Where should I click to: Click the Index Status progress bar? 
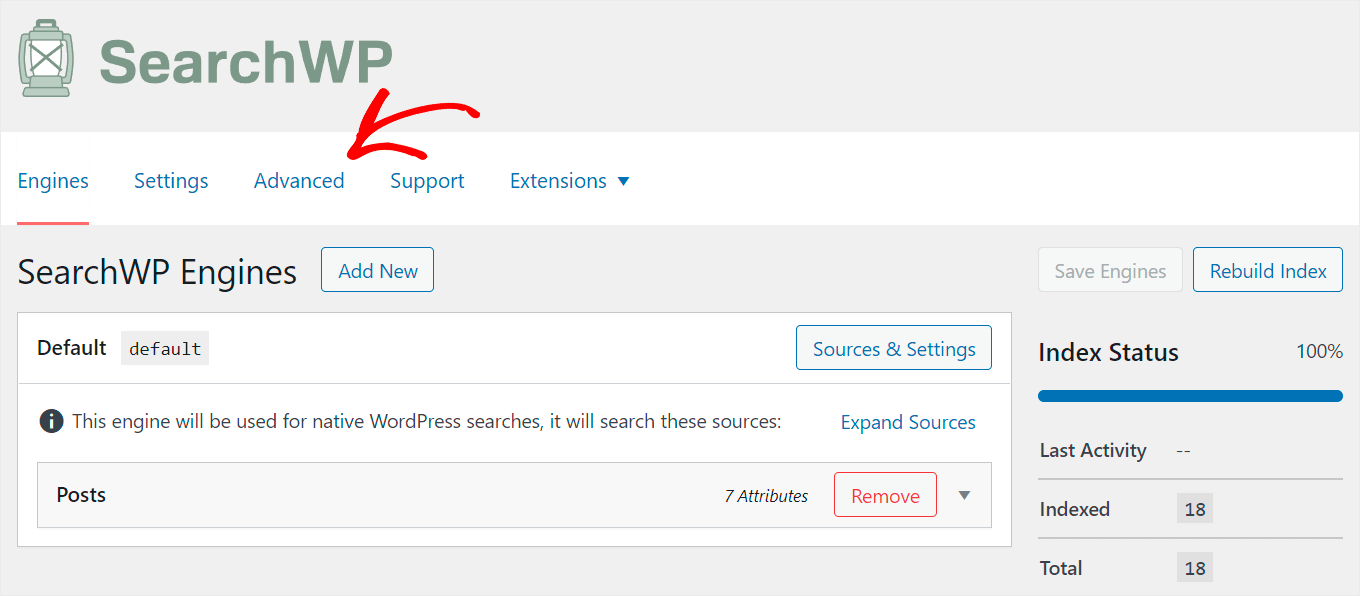(1190, 396)
